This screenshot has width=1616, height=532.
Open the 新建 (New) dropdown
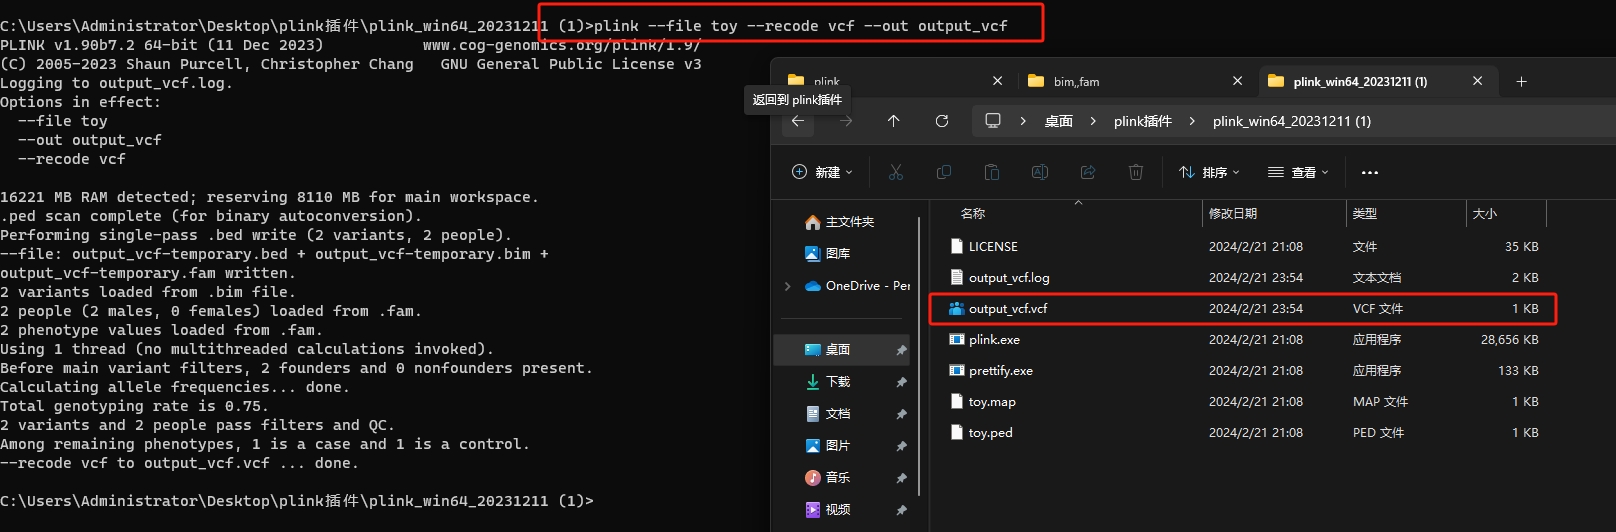[822, 172]
